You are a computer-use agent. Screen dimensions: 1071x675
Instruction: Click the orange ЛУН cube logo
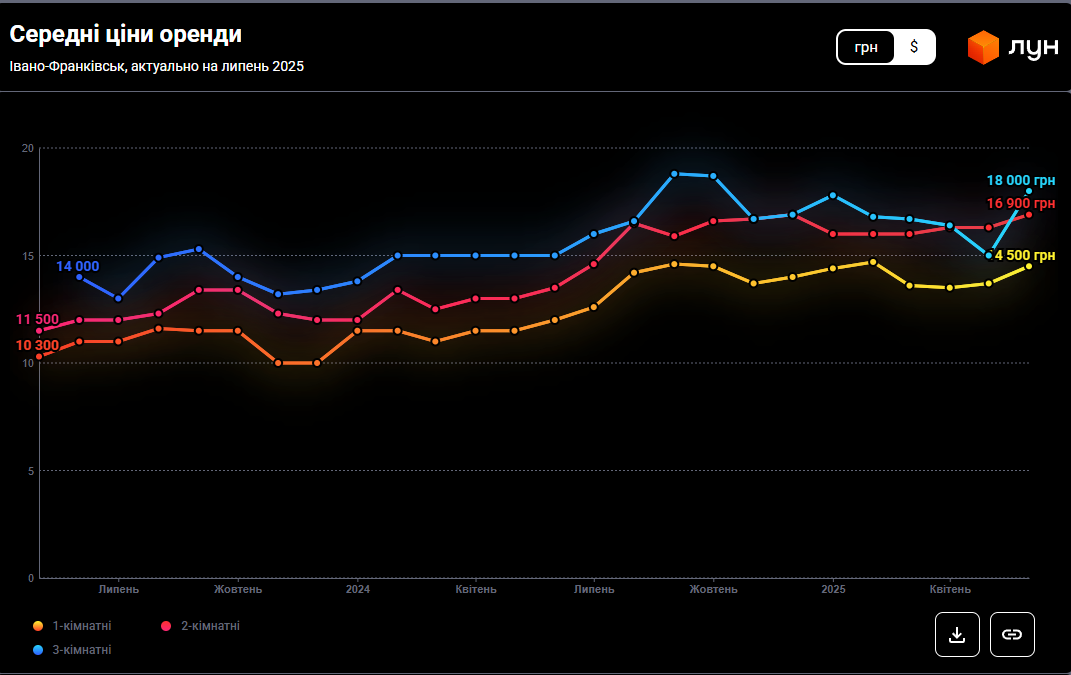(983, 47)
